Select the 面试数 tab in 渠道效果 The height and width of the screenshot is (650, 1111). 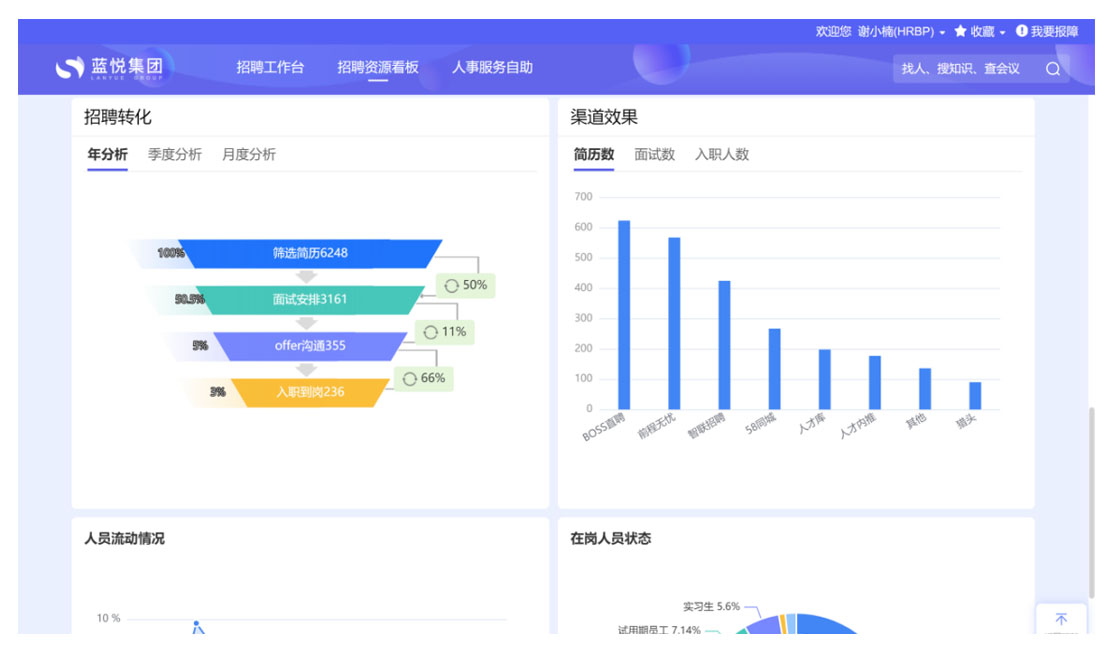click(x=654, y=154)
